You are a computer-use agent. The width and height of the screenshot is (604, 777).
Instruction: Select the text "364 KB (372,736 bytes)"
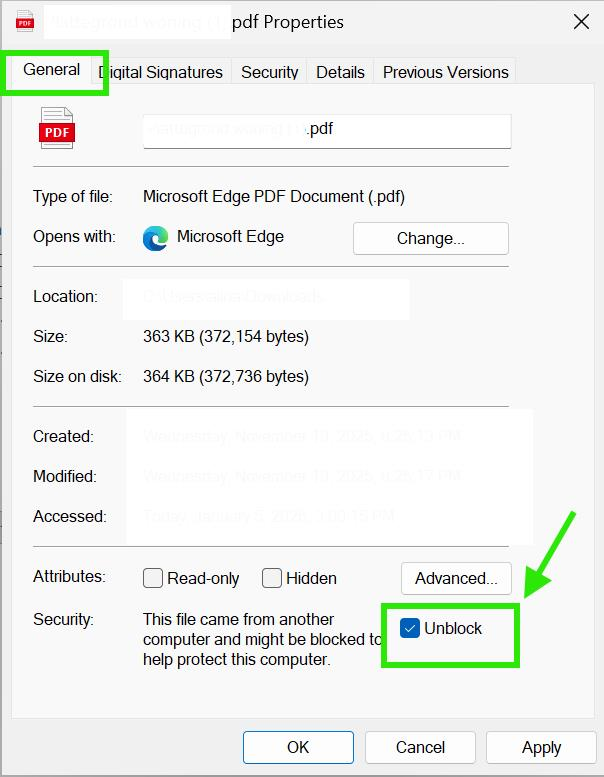click(x=226, y=377)
